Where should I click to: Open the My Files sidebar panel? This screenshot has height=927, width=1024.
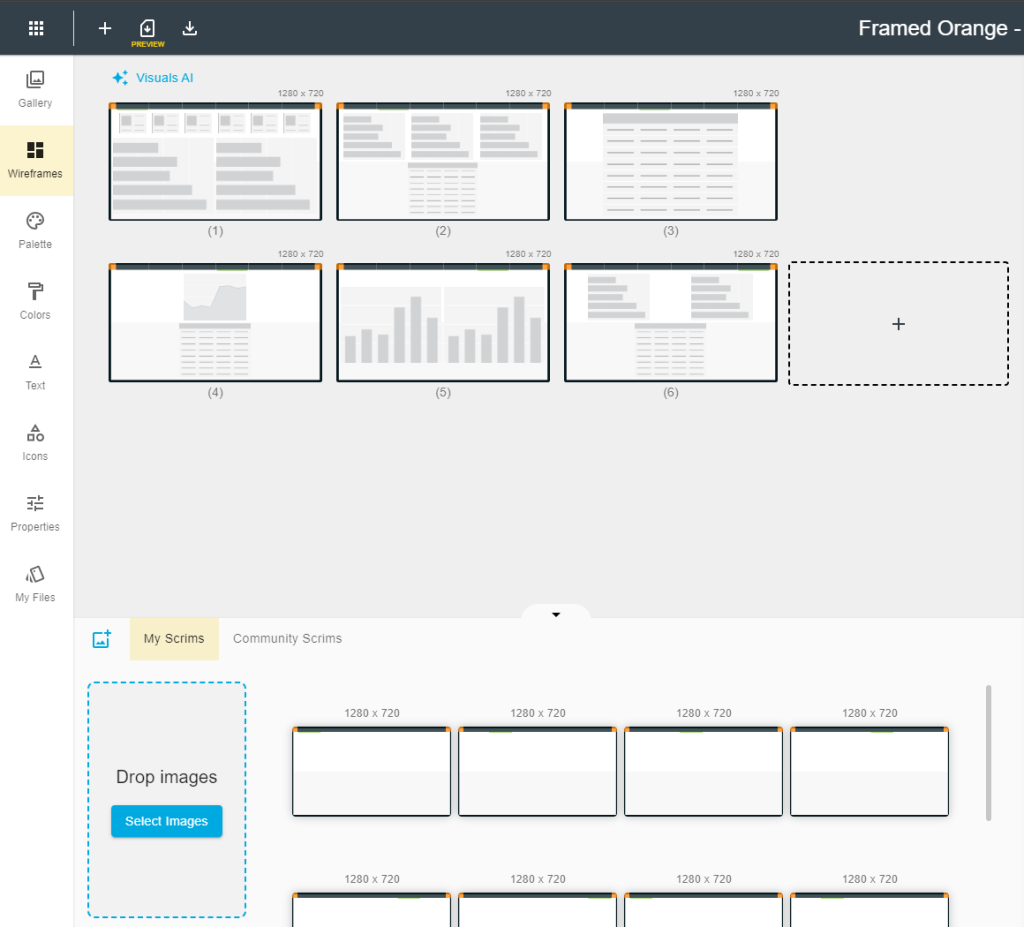35,583
